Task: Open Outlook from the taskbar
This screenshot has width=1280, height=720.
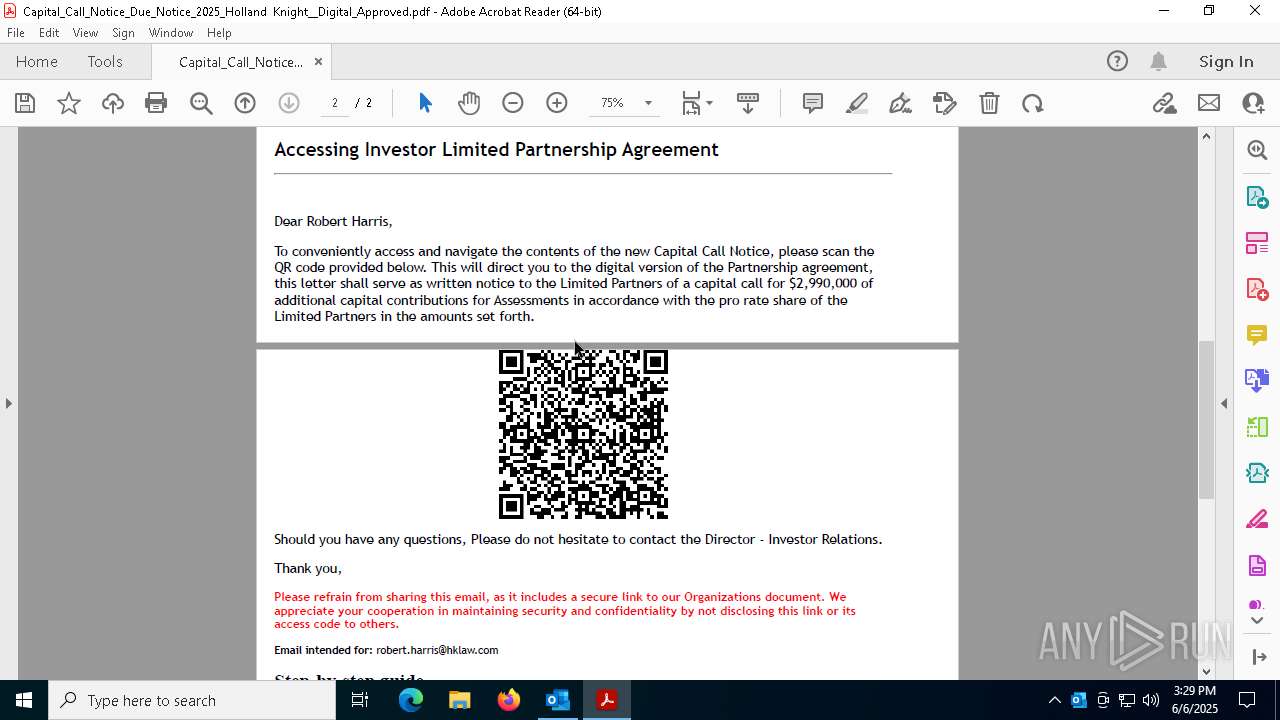Action: 558,700
